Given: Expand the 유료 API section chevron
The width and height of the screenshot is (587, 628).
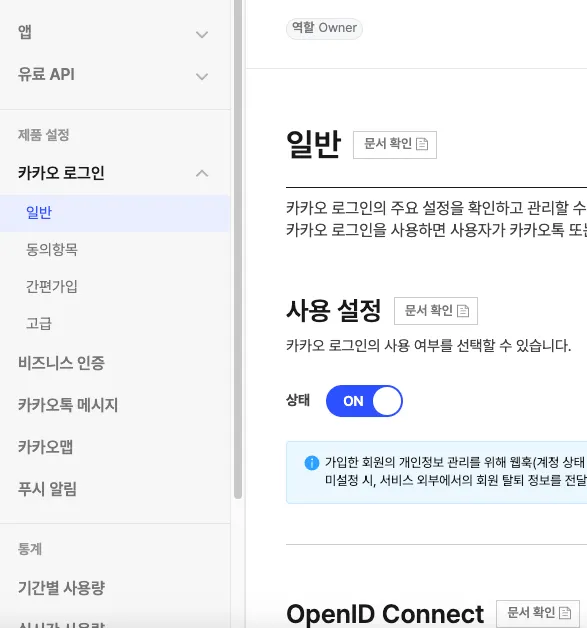Looking at the screenshot, I should [202, 76].
